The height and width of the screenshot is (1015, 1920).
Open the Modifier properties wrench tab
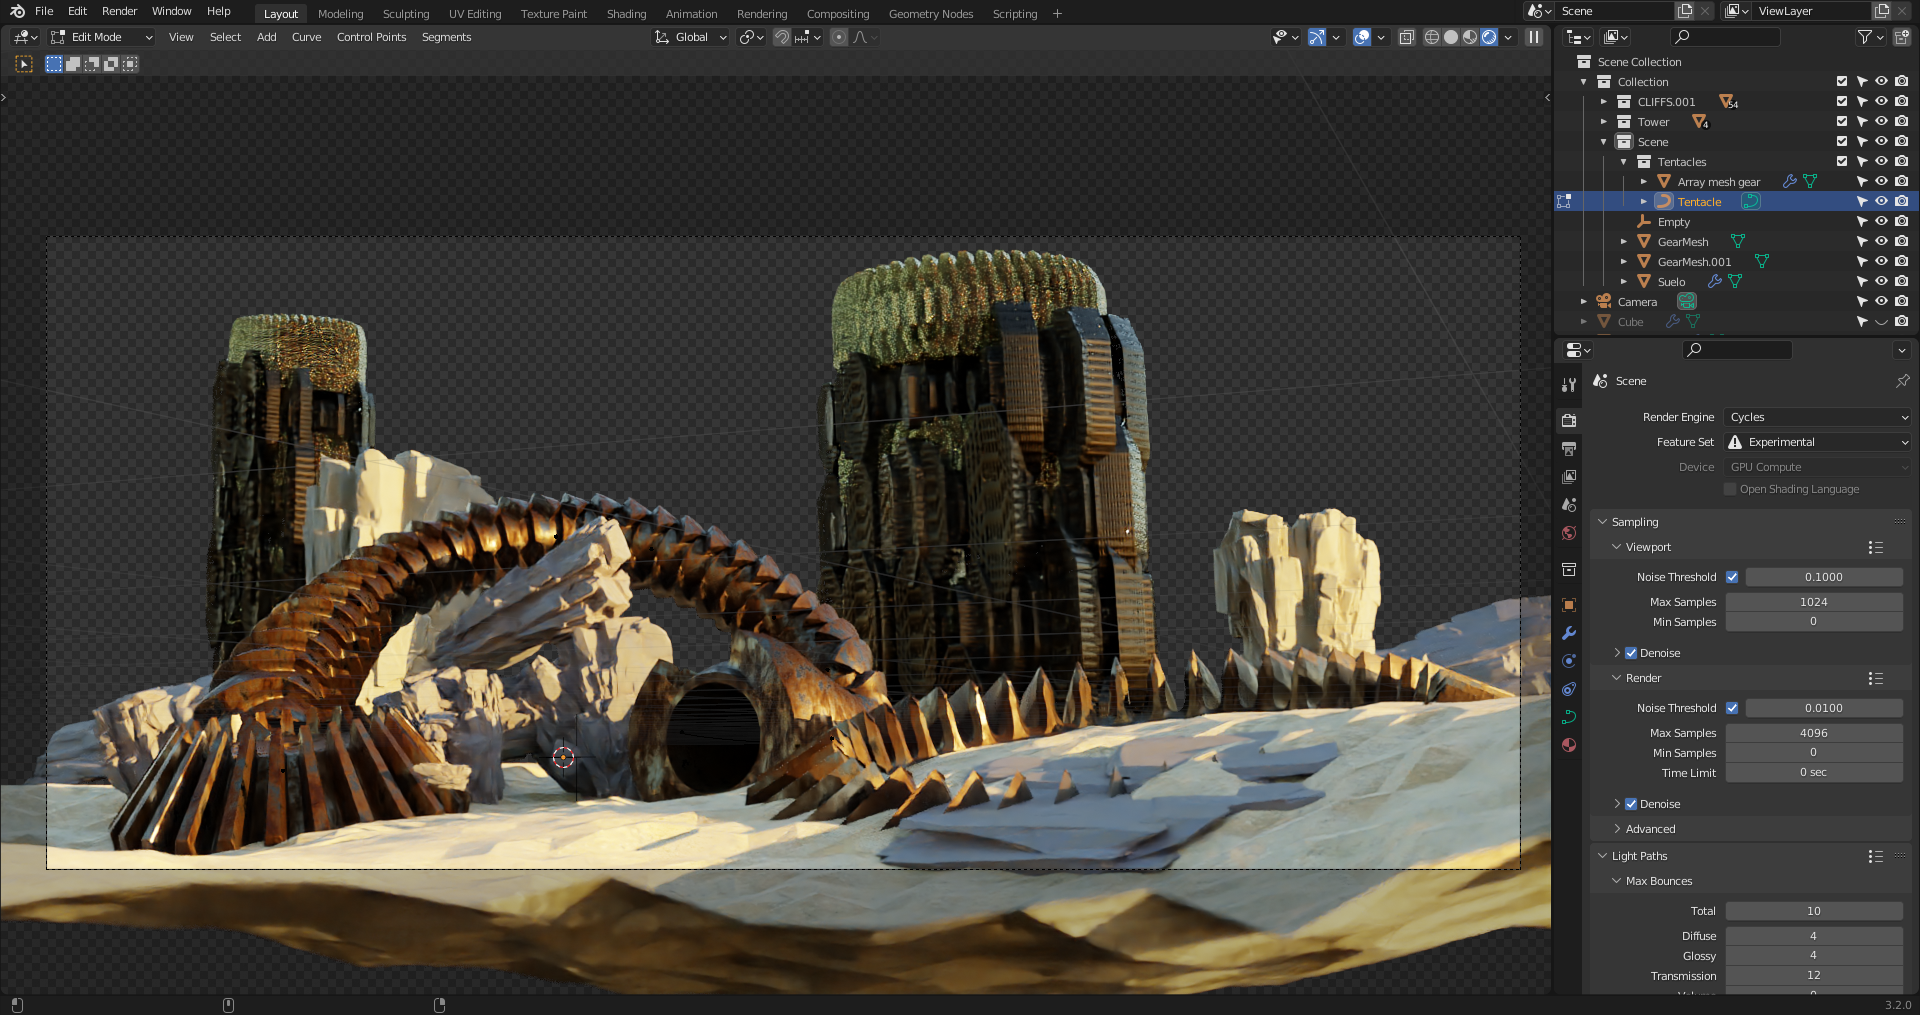[x=1568, y=633]
